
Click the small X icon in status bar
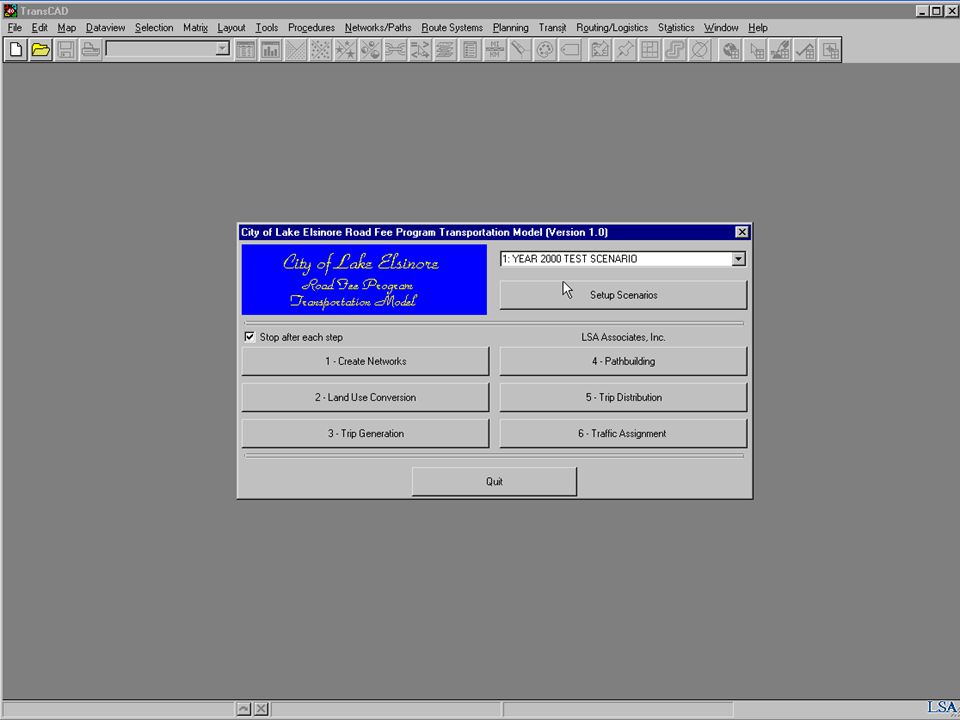[261, 709]
